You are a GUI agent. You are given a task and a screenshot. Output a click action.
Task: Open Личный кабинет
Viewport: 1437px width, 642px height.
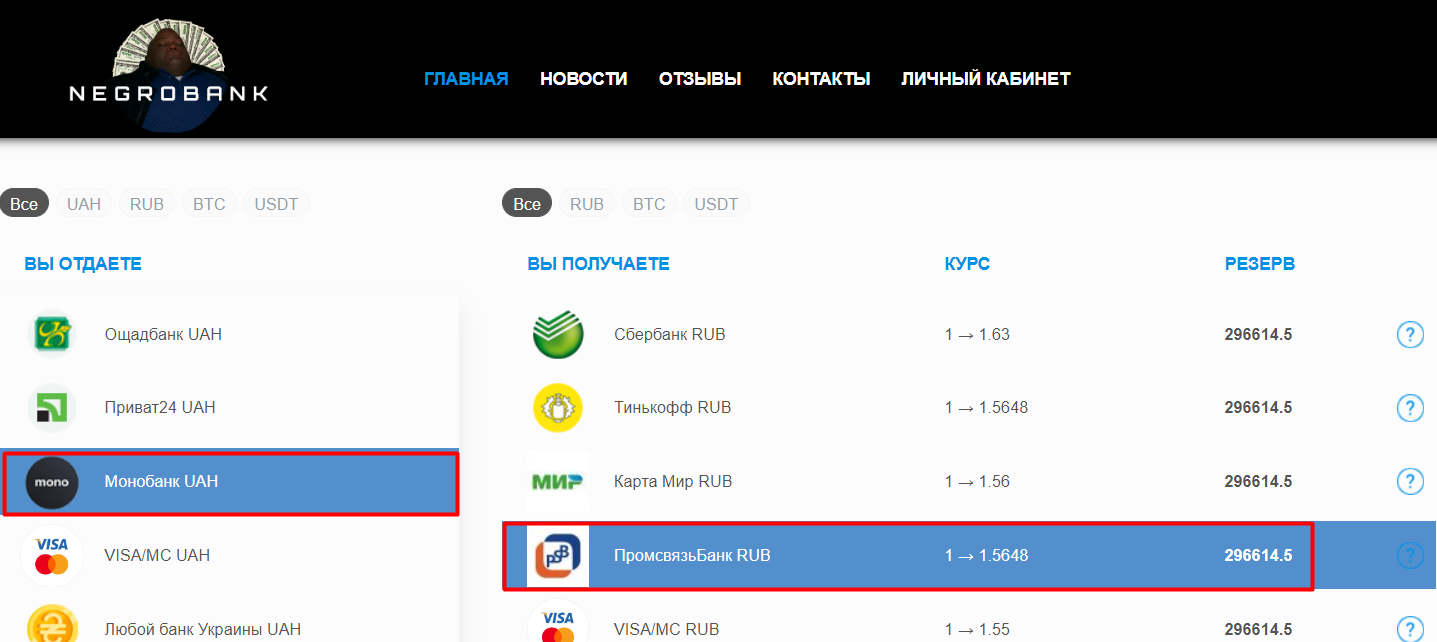[986, 79]
